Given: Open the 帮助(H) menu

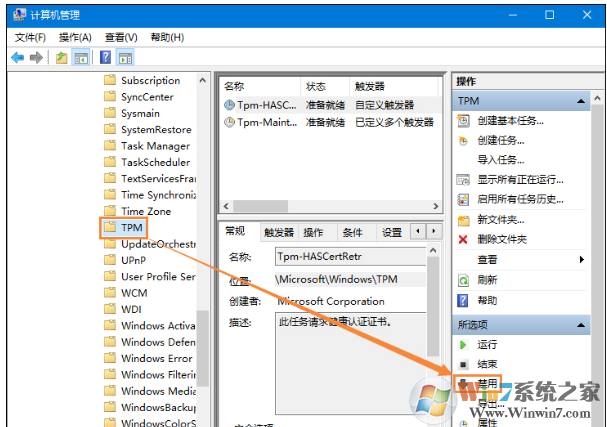Looking at the screenshot, I should (x=167, y=37).
